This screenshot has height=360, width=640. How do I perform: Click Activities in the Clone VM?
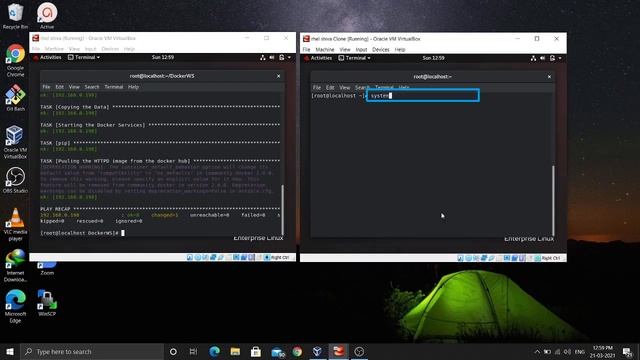pyautogui.click(x=321, y=58)
